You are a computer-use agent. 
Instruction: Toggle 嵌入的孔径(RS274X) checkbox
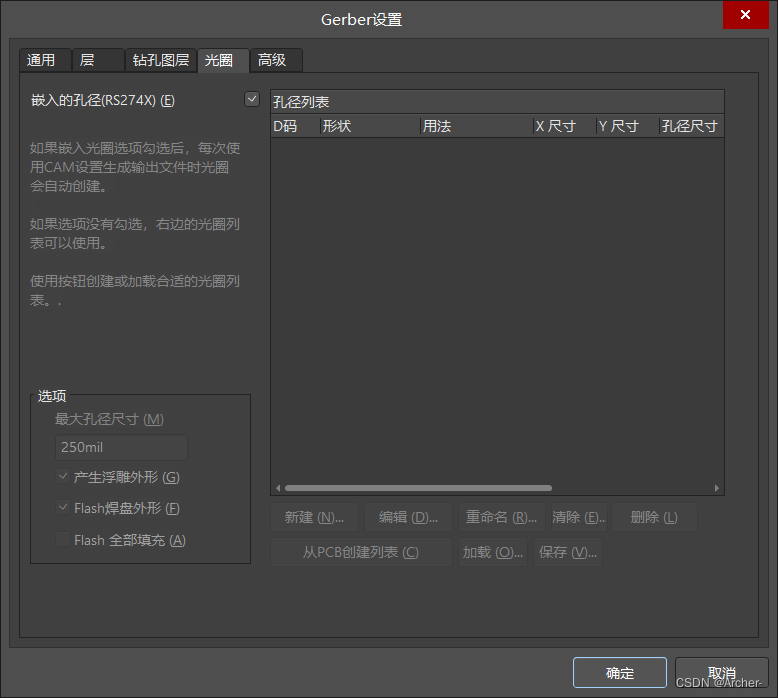[x=252, y=99]
